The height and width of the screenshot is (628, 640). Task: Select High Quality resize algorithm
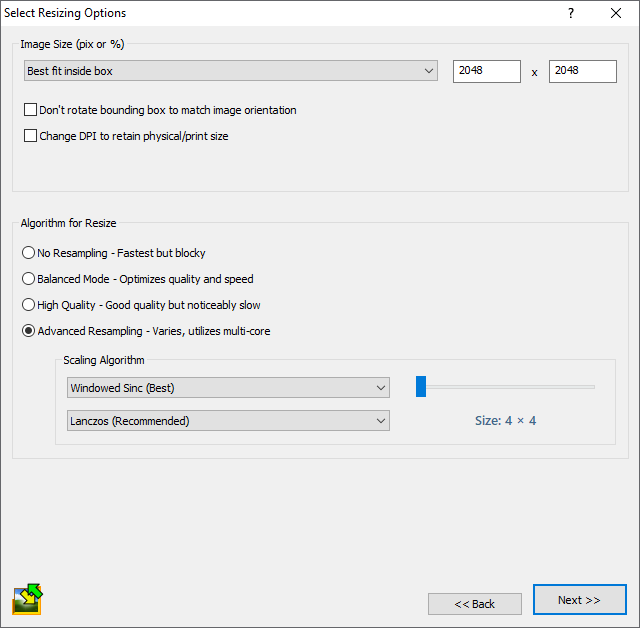pyautogui.click(x=29, y=305)
